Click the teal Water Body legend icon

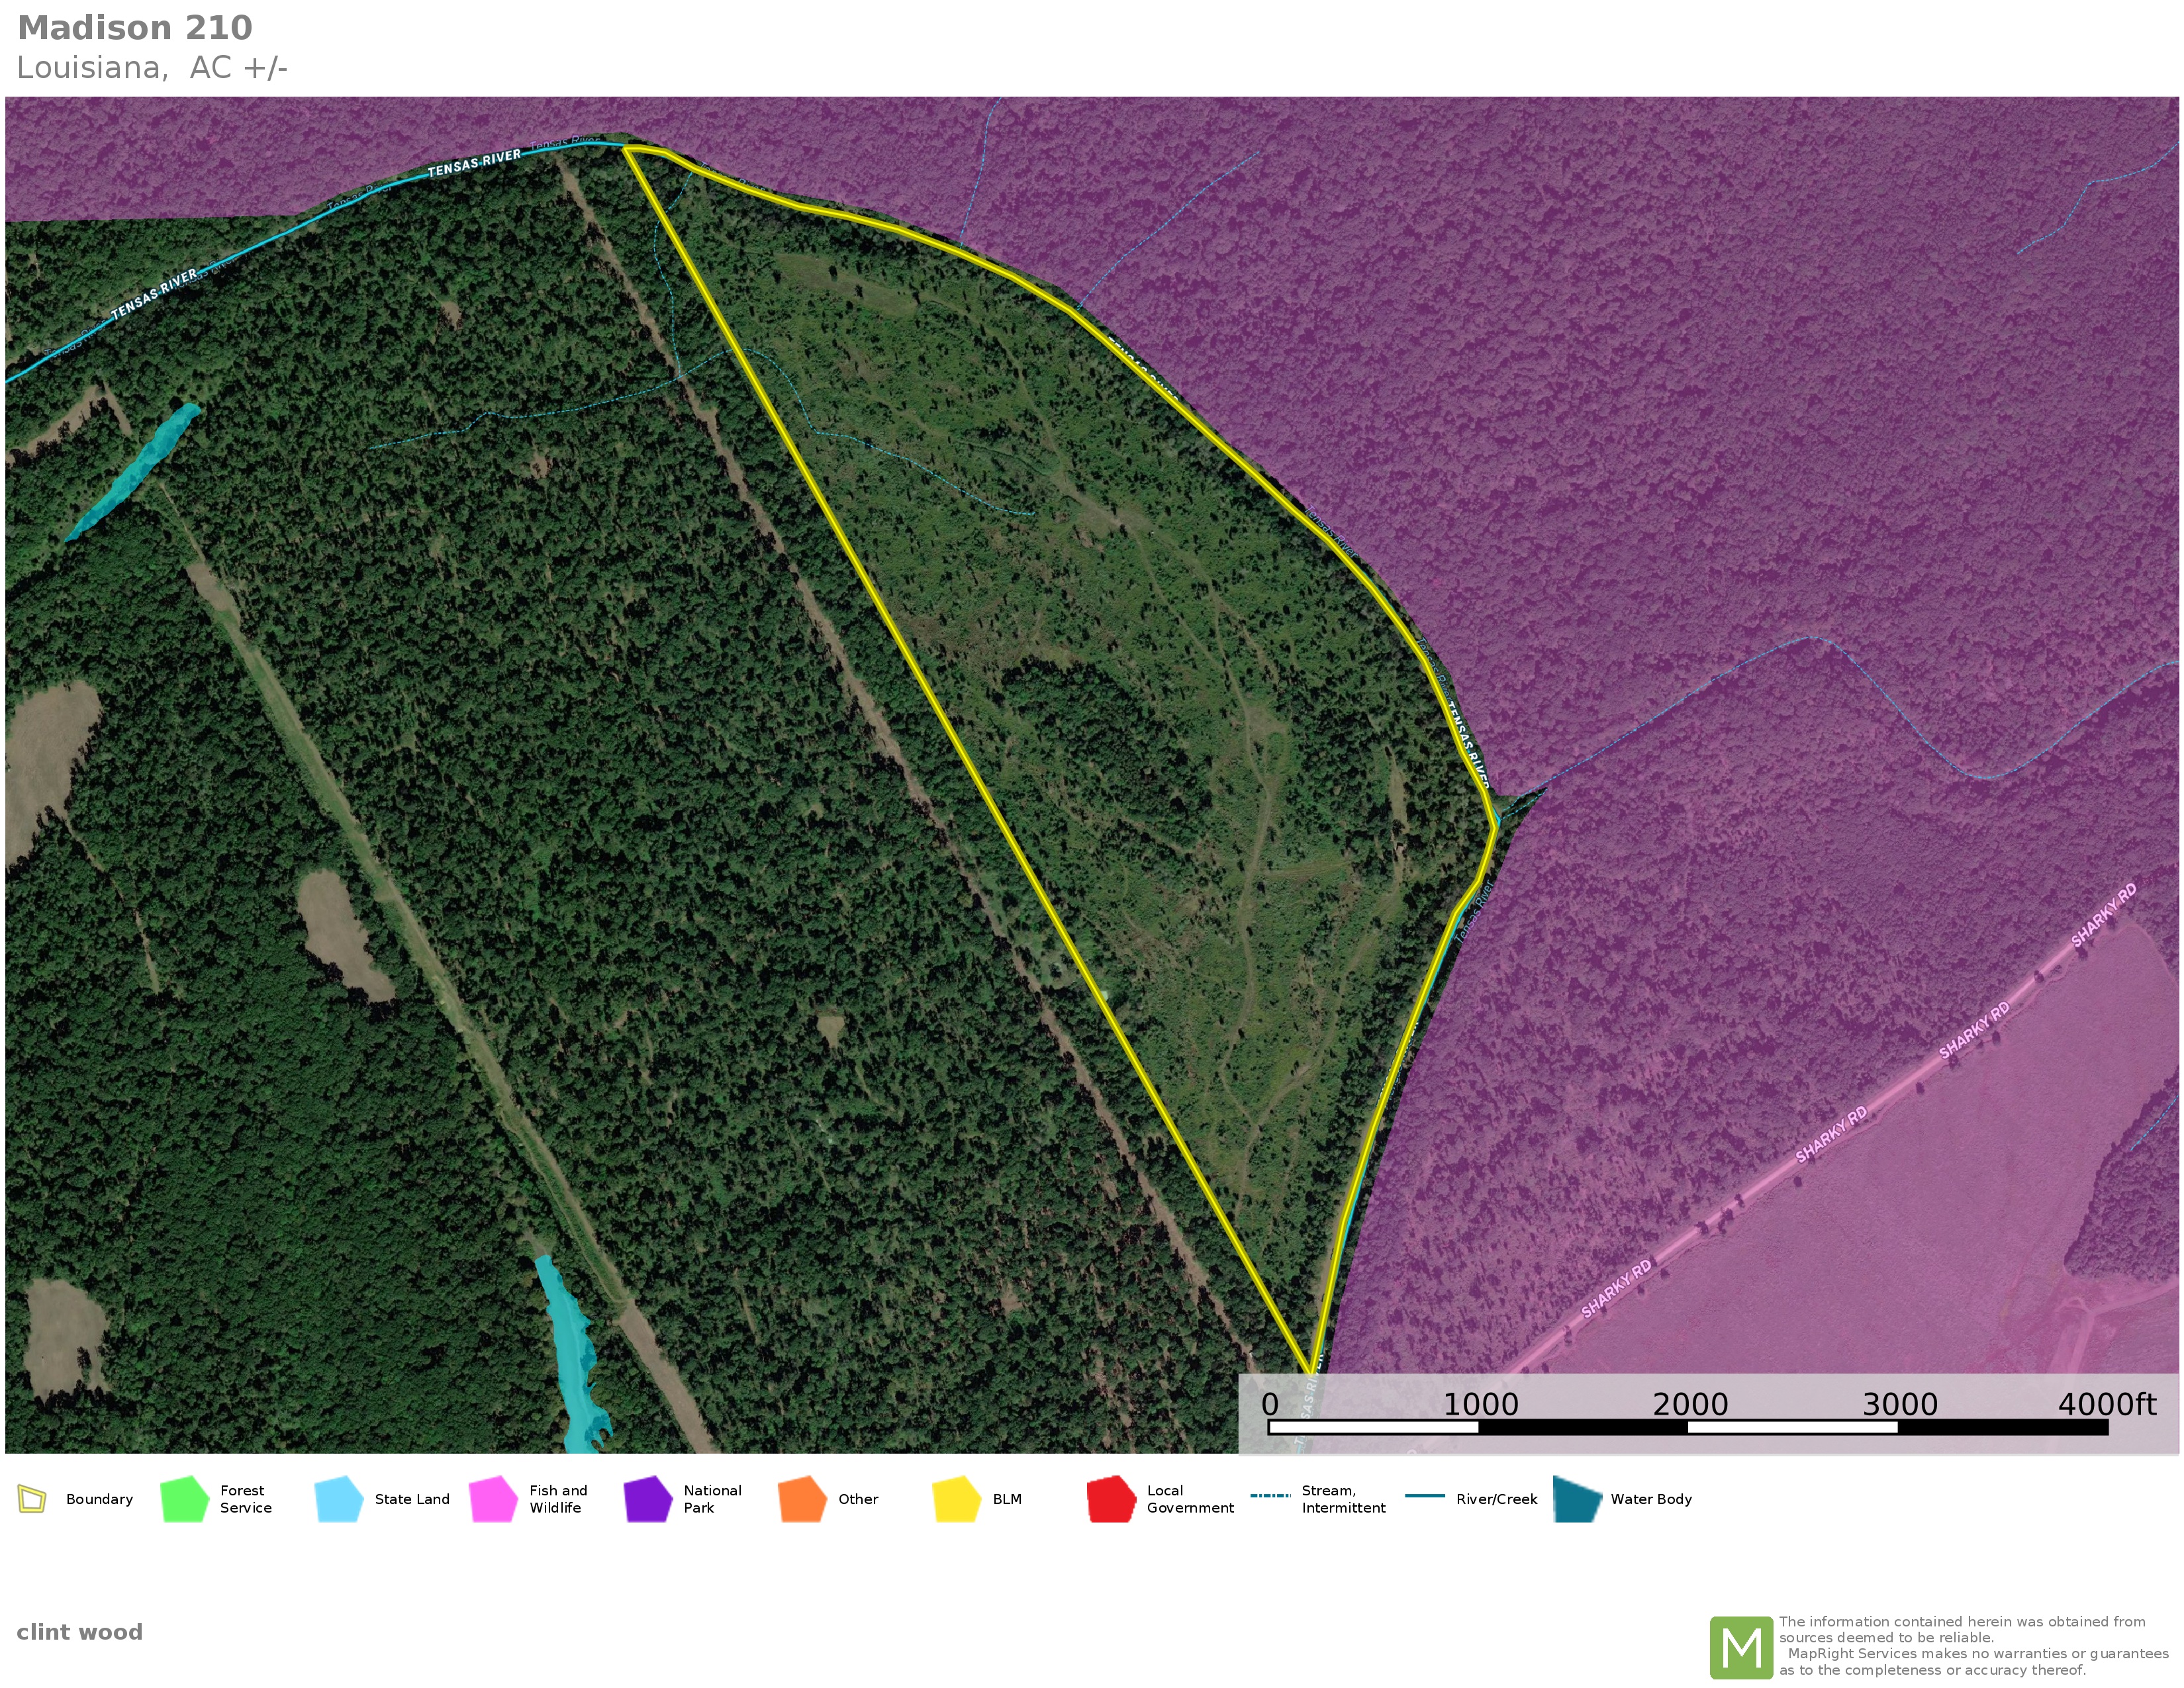1577,1499
